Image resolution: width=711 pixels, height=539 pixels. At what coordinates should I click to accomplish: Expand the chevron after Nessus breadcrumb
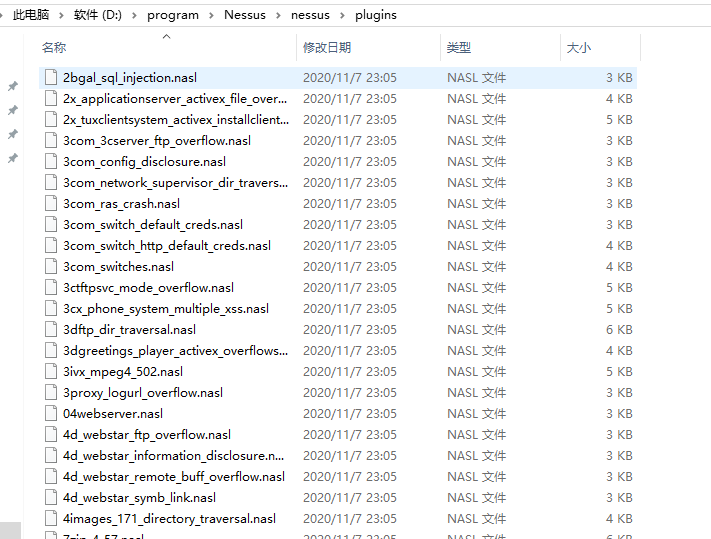[278, 15]
